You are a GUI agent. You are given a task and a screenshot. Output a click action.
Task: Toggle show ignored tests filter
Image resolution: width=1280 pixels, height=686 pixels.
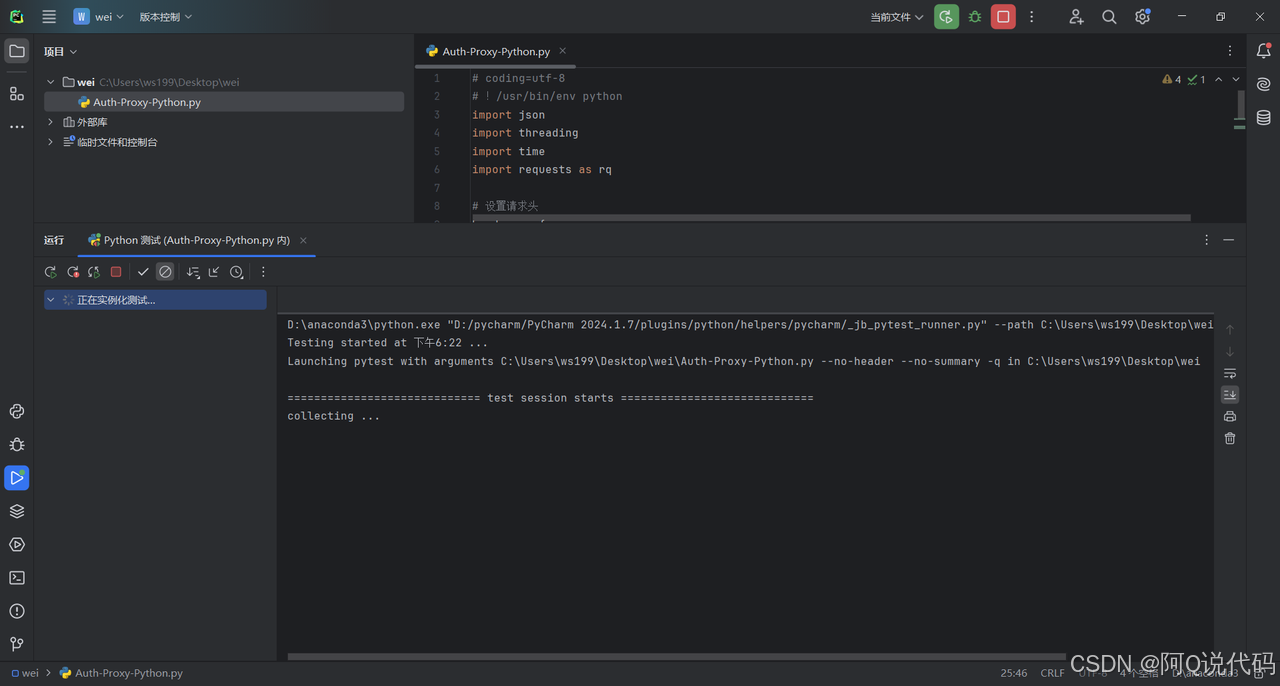click(x=165, y=272)
